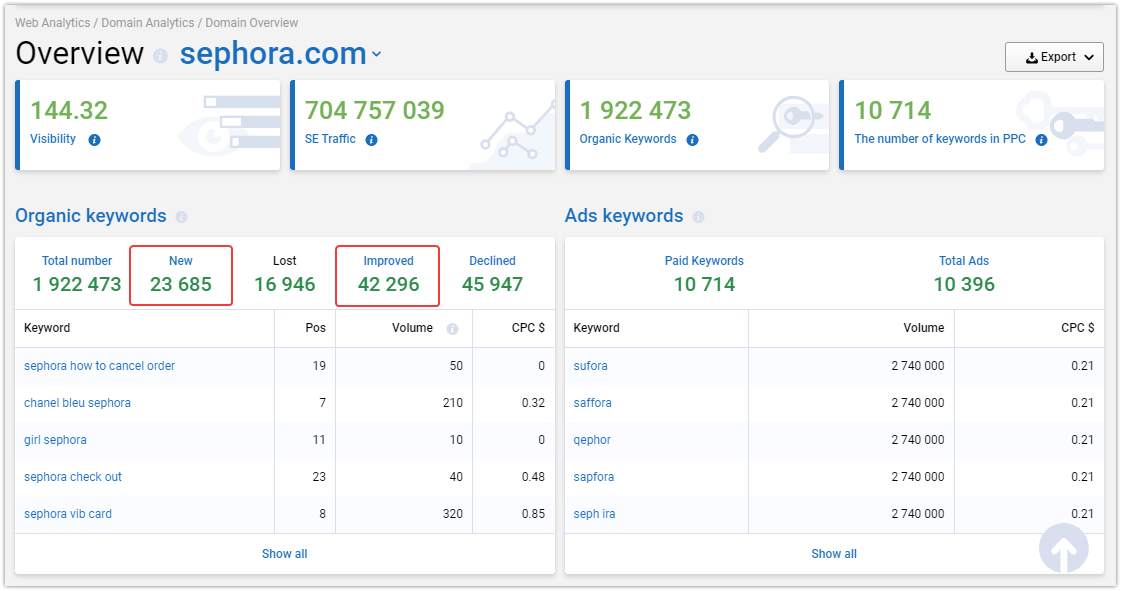Click Show all under Ads keywords table
The image size is (1121, 591).
(x=834, y=554)
